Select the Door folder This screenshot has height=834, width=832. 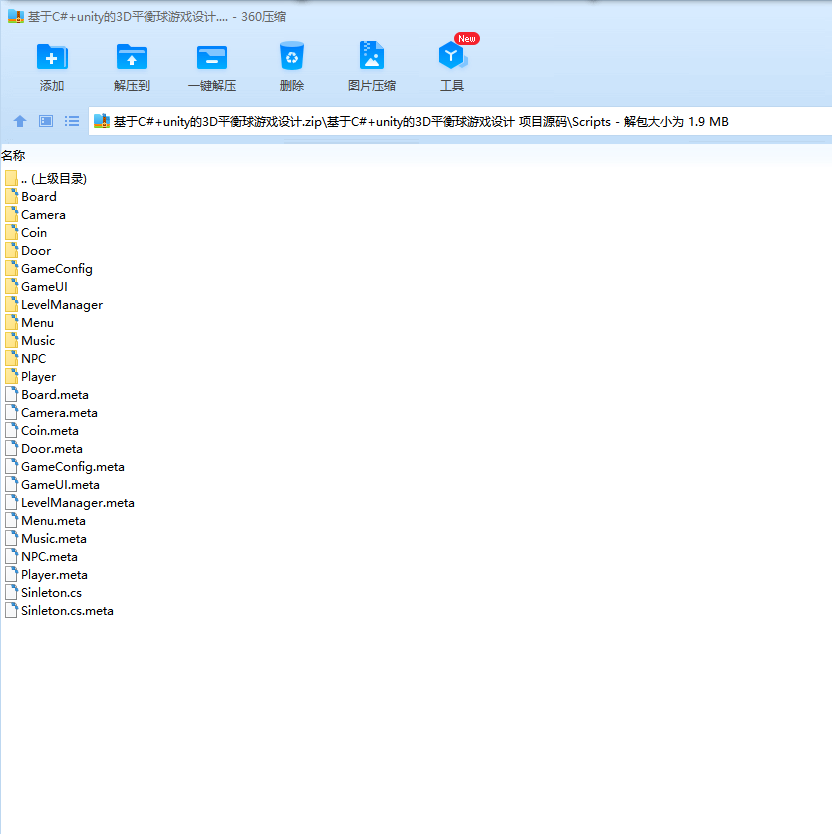coord(28,251)
